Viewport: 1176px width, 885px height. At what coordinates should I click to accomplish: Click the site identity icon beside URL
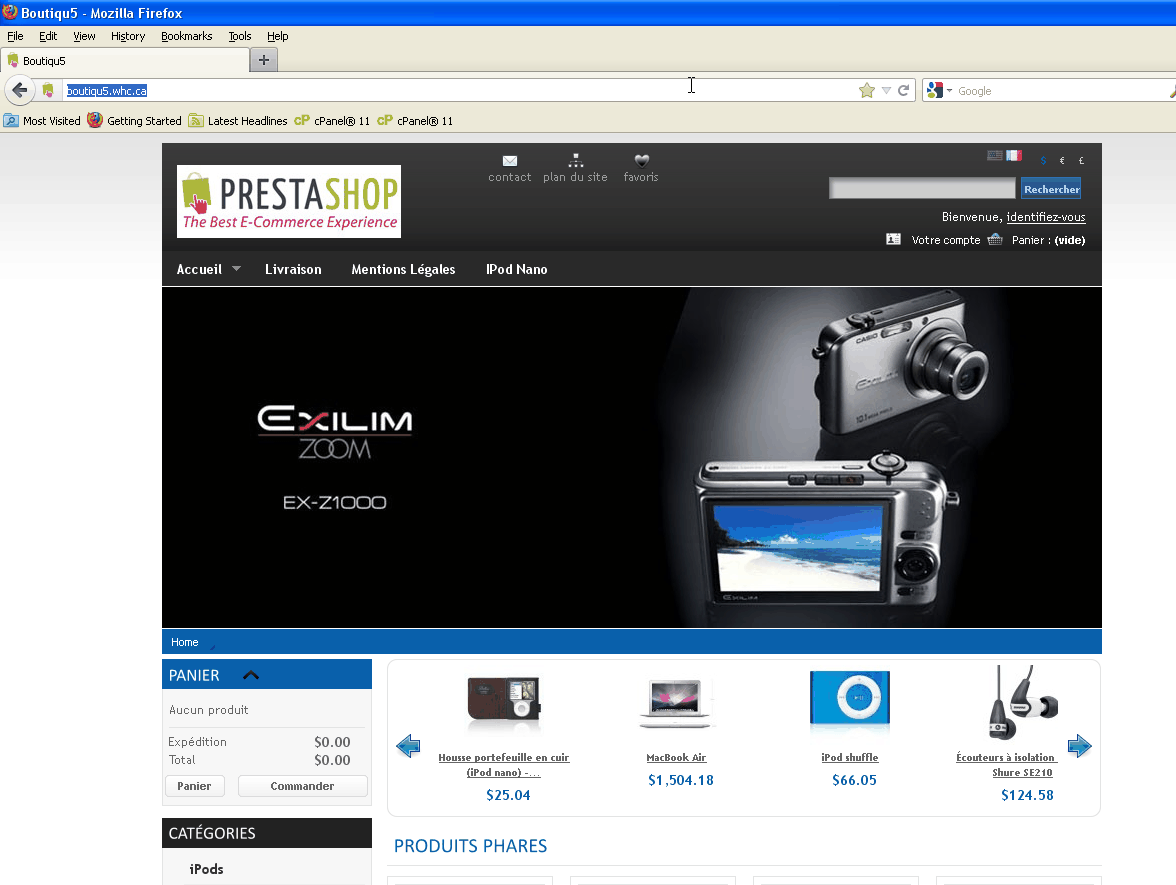48,91
